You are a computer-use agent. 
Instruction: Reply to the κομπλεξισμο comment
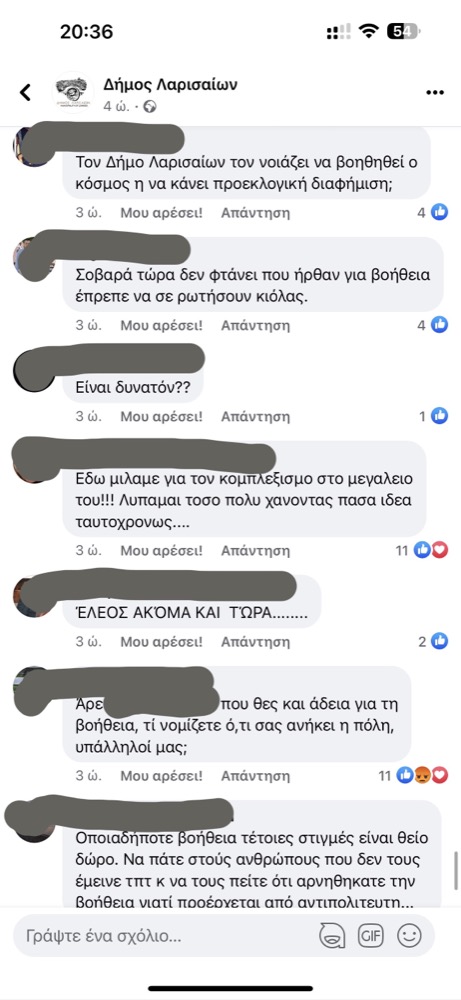coord(255,549)
